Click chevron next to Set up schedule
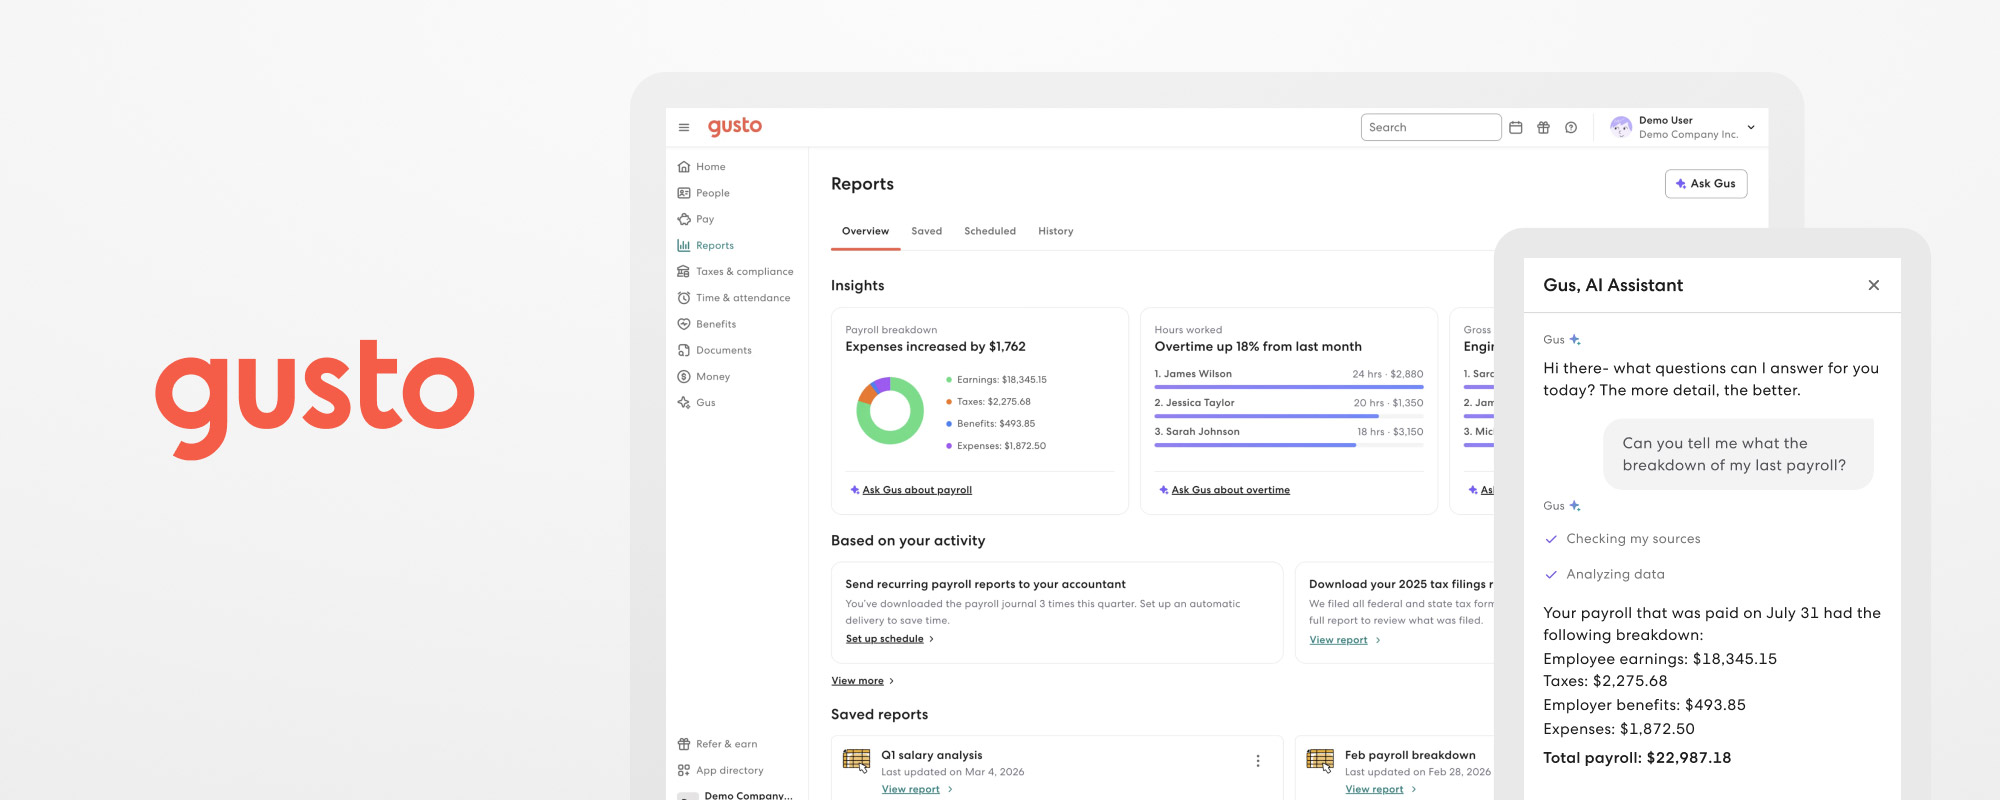 932,639
